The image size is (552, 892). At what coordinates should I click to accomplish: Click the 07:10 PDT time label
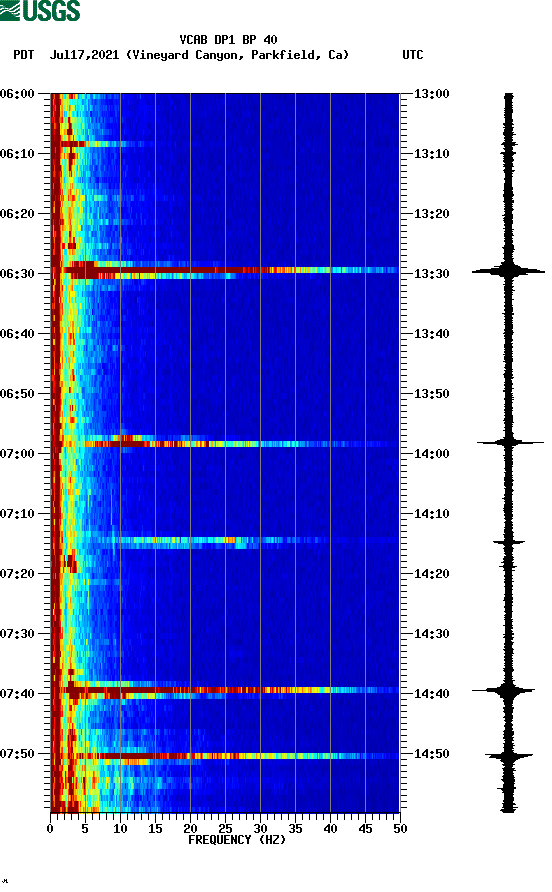pos(18,514)
